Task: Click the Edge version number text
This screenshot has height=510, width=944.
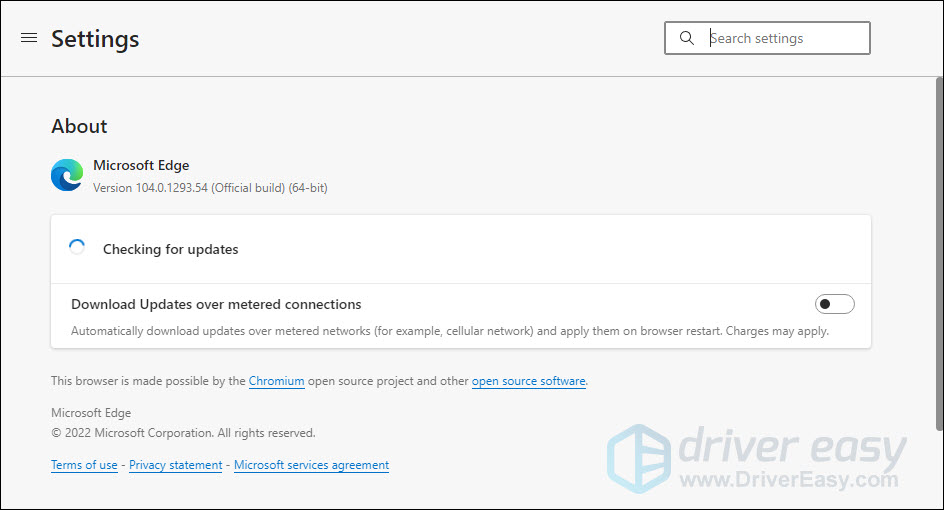Action: point(210,188)
